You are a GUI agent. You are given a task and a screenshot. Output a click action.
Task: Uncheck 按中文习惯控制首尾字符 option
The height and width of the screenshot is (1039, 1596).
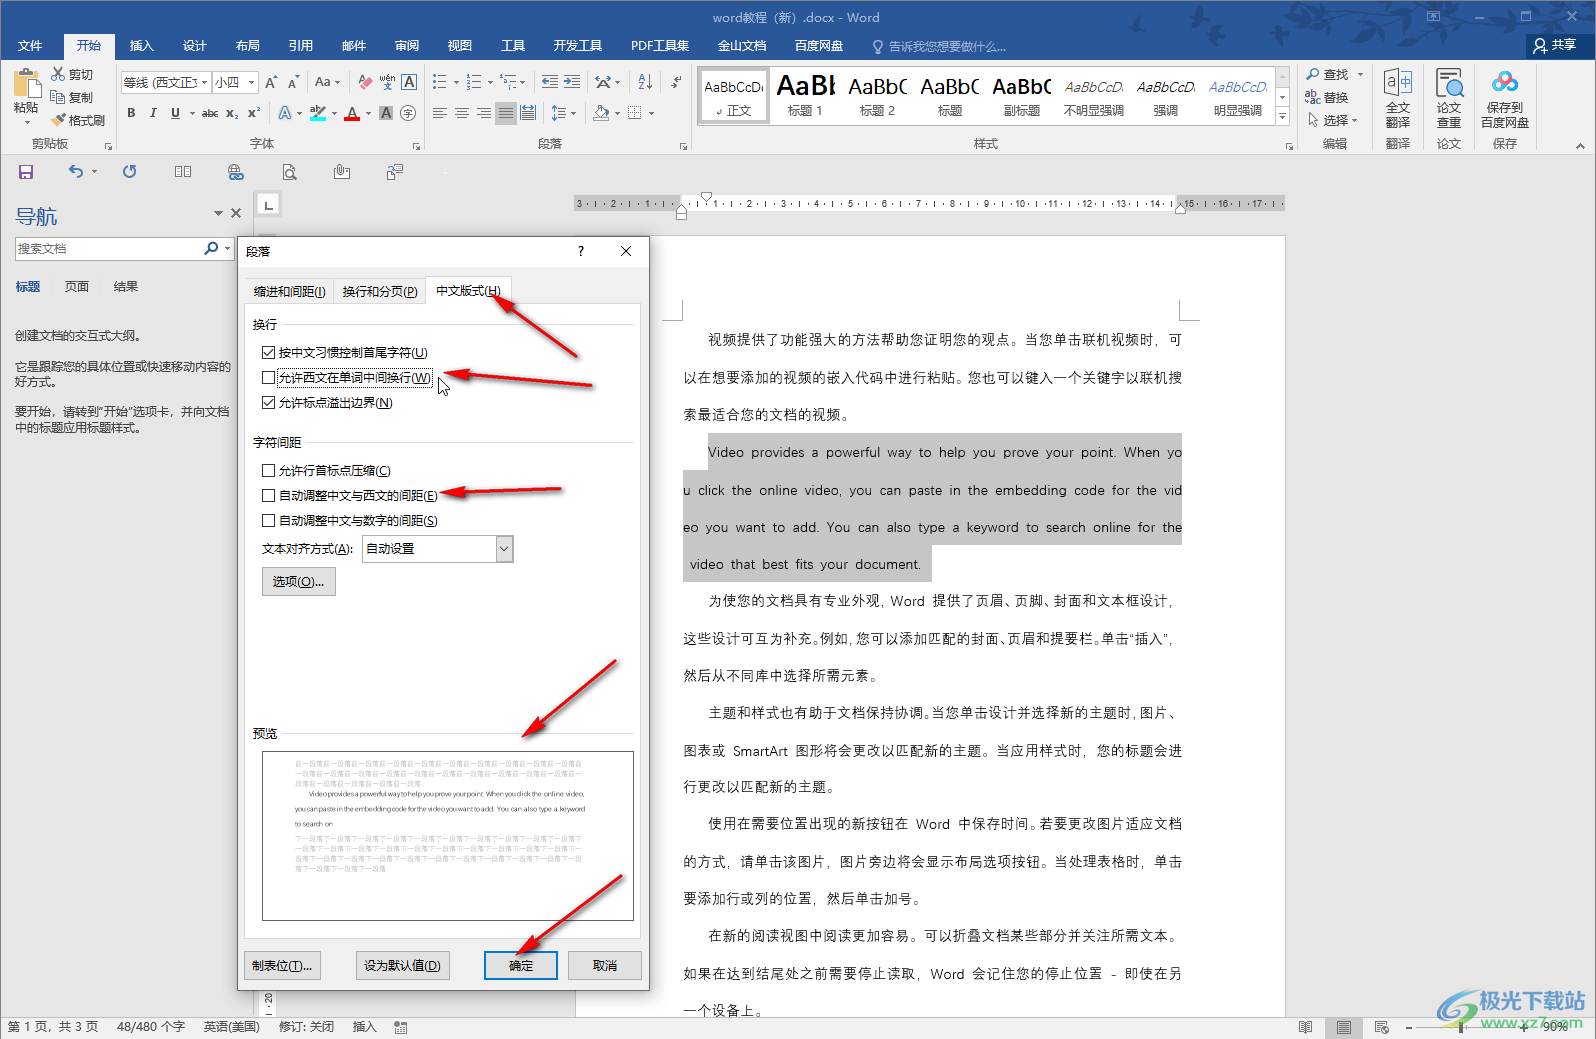pyautogui.click(x=268, y=352)
